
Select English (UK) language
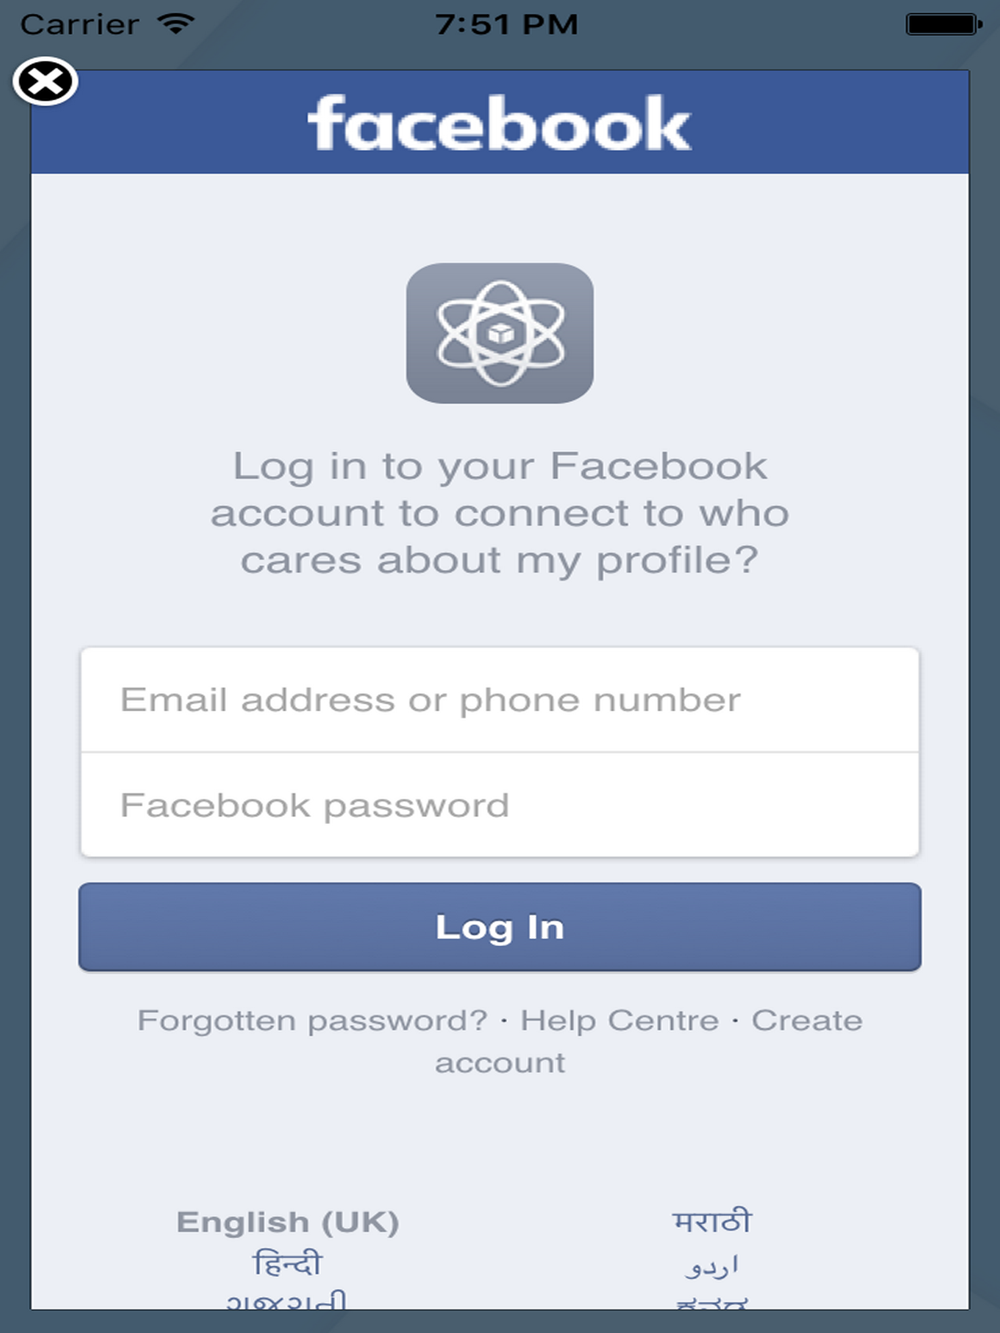[288, 1222]
